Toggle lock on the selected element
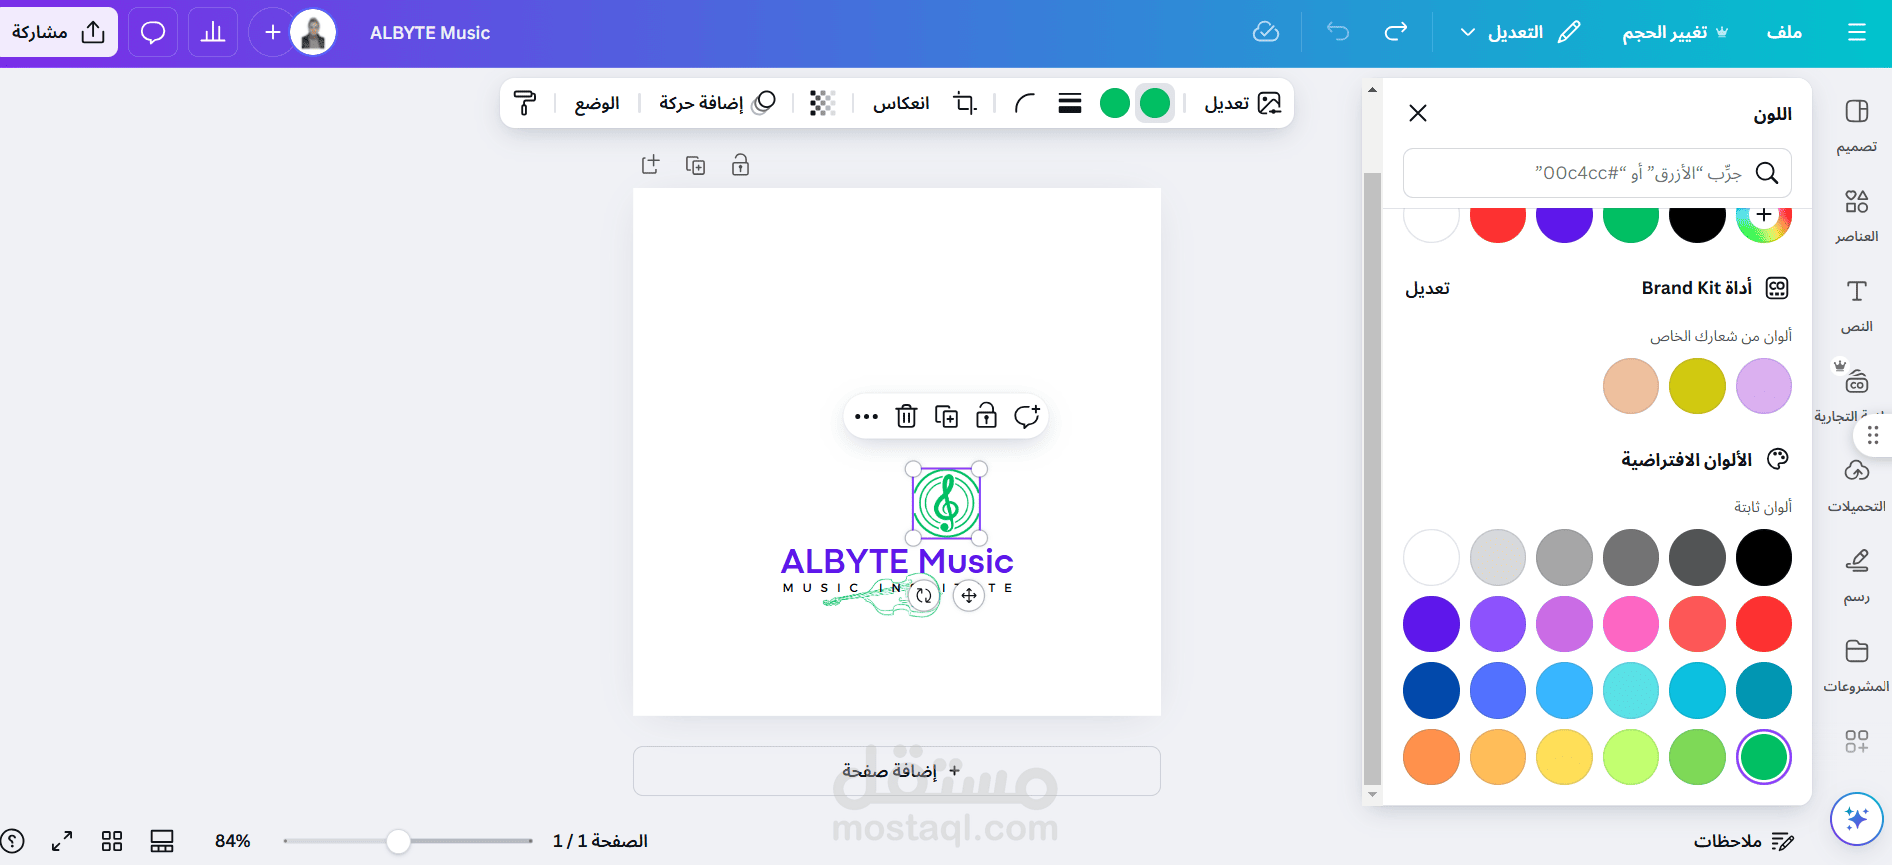1892x865 pixels. [x=986, y=416]
